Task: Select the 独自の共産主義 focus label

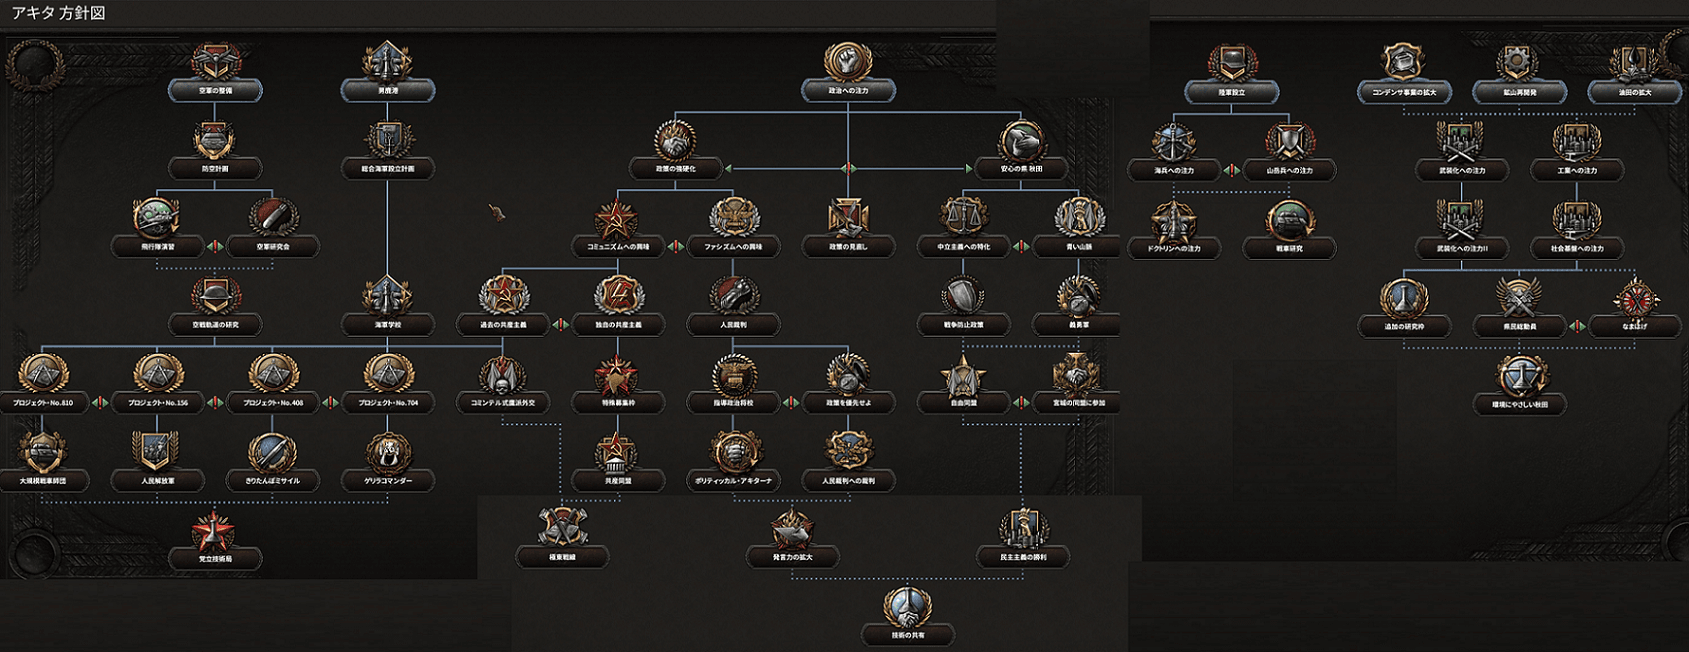Action: coord(617,325)
